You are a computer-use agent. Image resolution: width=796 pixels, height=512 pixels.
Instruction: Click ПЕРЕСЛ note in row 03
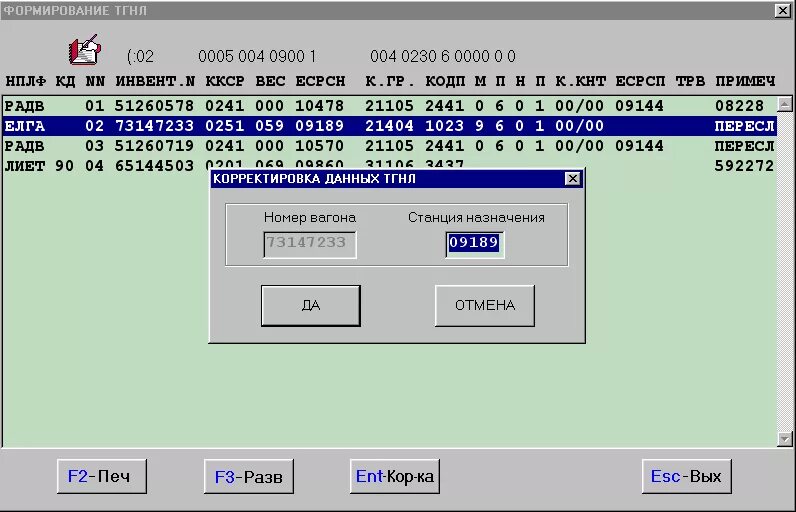tap(745, 146)
